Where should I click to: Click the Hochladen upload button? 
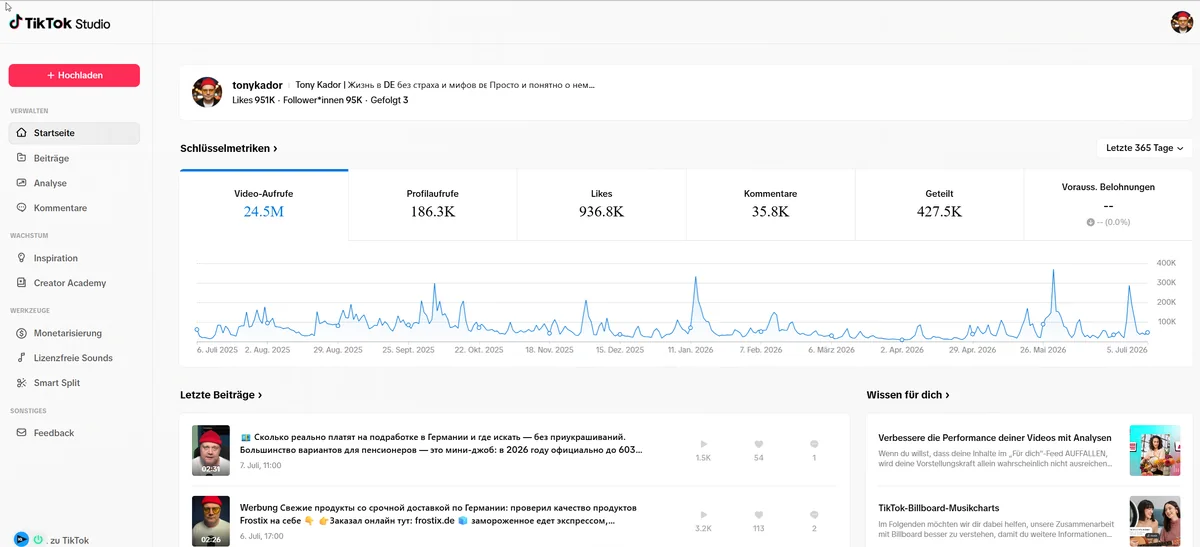click(74, 75)
